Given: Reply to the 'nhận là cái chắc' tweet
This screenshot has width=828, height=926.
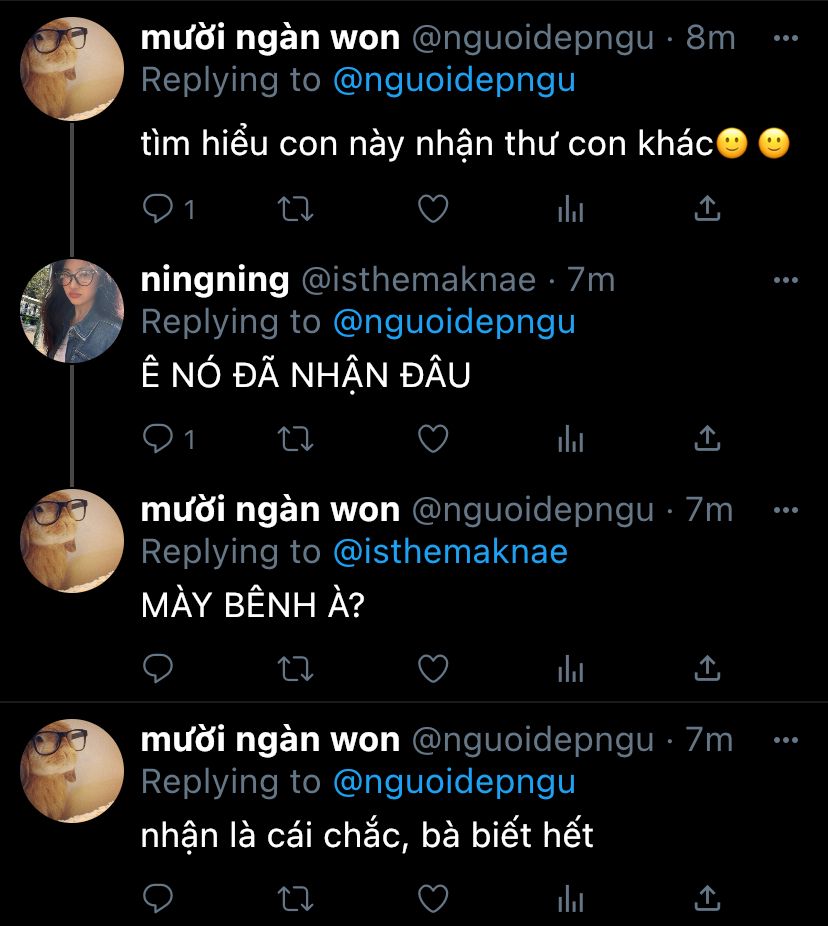Looking at the screenshot, I should 158,898.
